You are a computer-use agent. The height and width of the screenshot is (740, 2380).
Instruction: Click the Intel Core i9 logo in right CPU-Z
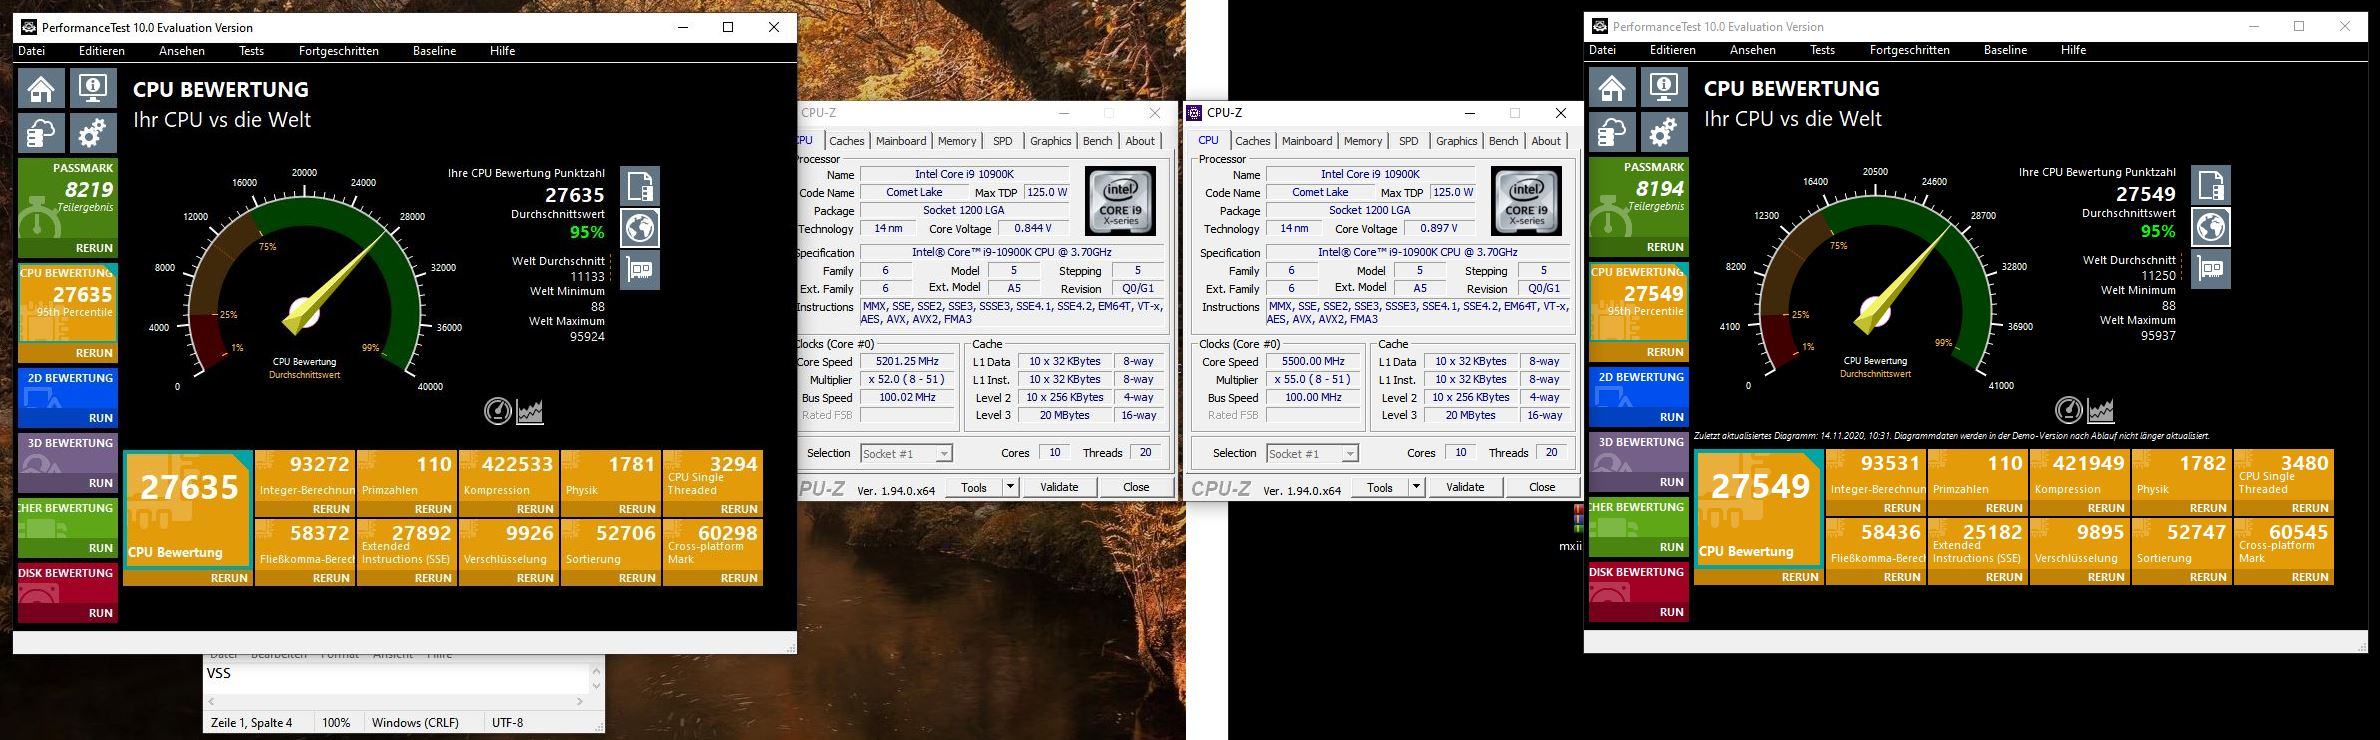click(1526, 201)
